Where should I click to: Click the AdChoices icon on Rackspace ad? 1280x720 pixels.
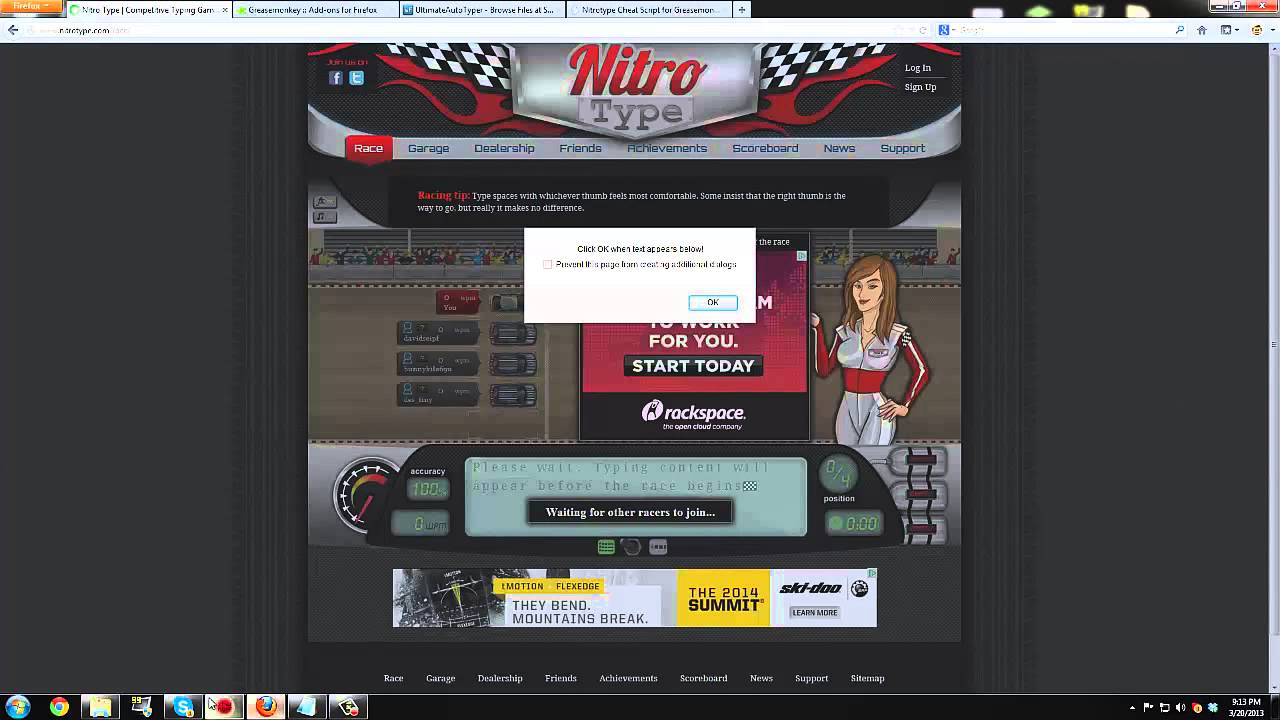point(801,256)
